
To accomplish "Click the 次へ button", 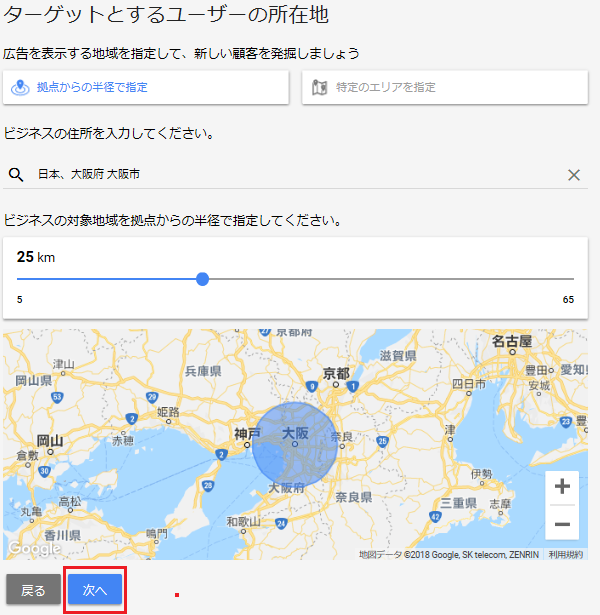I will [x=95, y=590].
